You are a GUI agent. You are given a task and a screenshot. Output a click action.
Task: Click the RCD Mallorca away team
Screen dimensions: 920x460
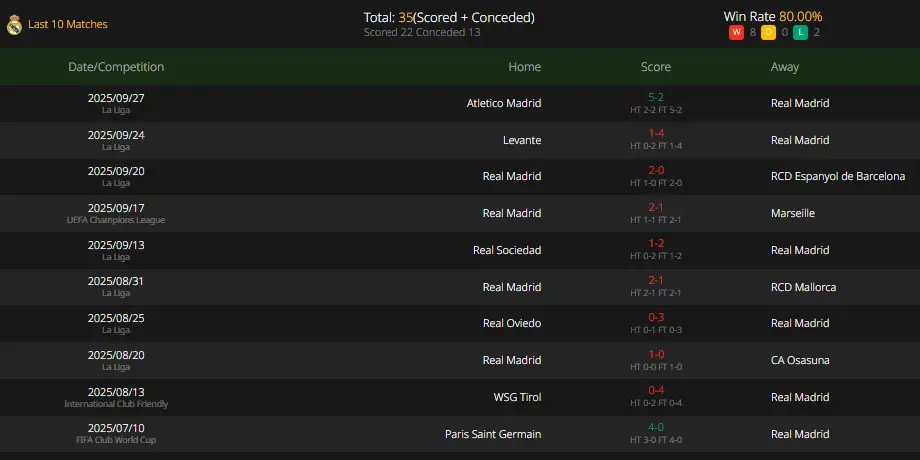(x=803, y=288)
